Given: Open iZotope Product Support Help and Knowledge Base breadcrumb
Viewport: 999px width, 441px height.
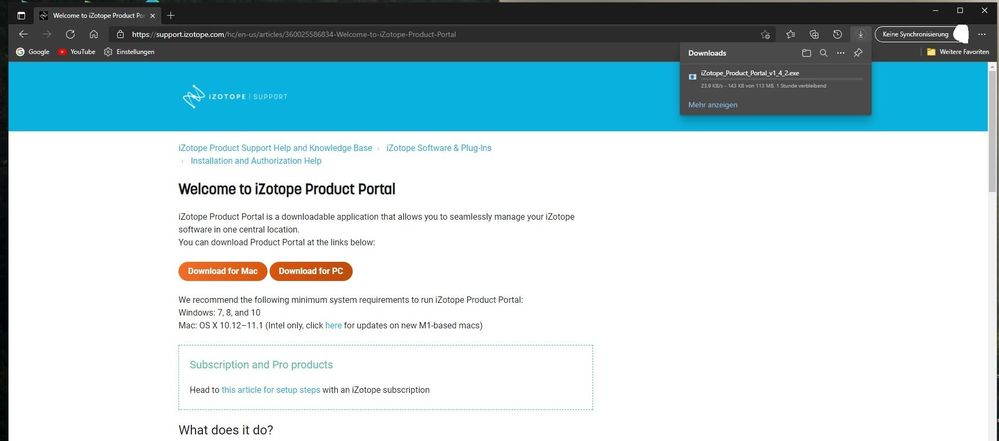Looking at the screenshot, I should point(275,148).
